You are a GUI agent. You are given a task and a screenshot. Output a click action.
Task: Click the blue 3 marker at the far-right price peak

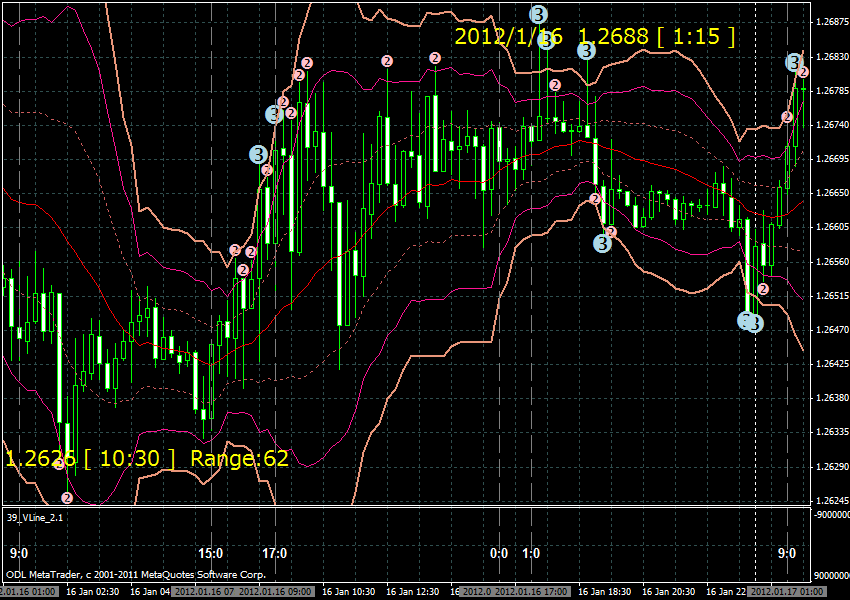click(794, 63)
